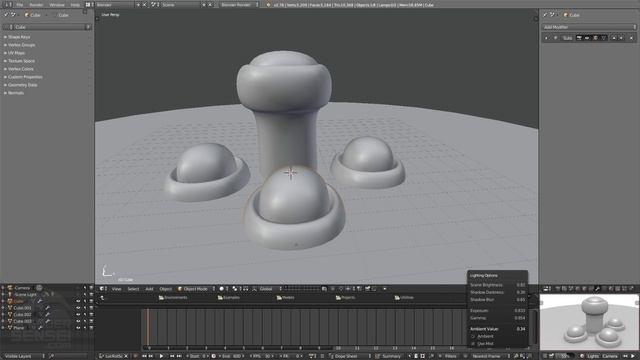Screen dimensions: 640x360
Task: Expand the Shape Keys panel
Action: pyautogui.click(x=19, y=37)
